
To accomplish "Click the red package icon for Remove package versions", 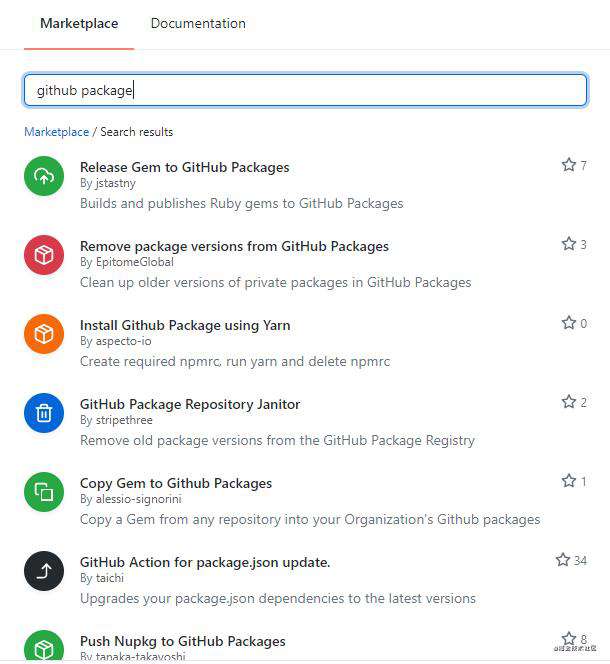I will tap(44, 255).
